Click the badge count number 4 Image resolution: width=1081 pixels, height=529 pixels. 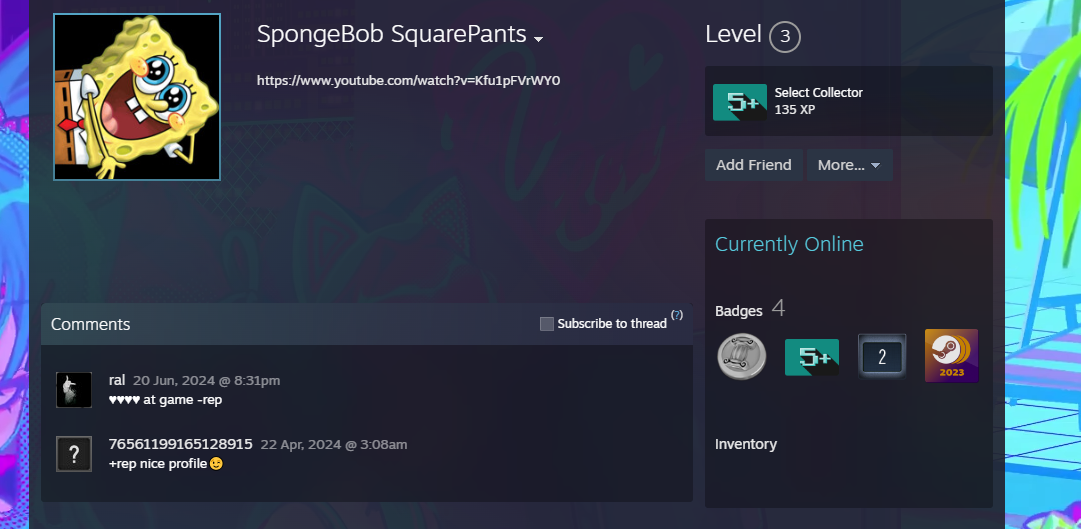pos(778,308)
